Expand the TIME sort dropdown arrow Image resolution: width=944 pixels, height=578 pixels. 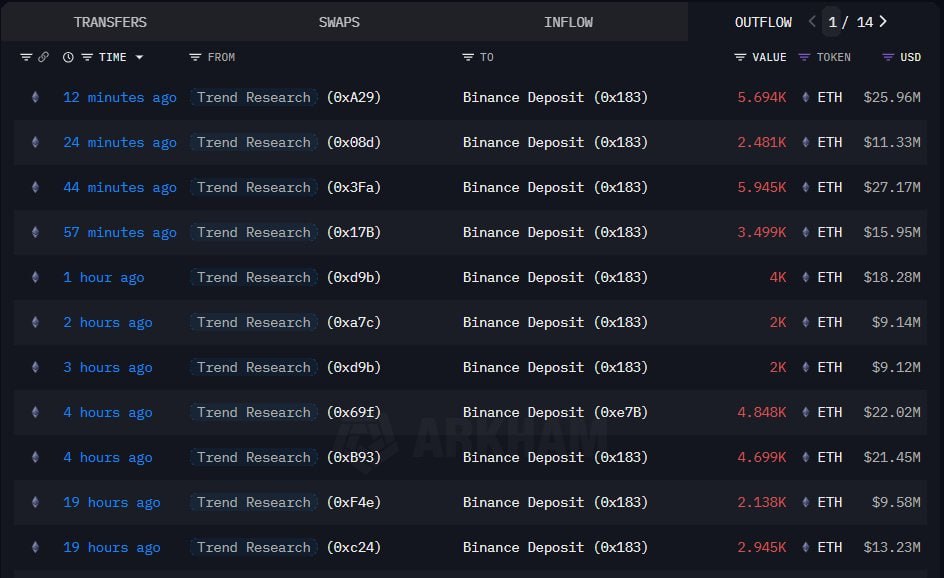tap(139, 57)
